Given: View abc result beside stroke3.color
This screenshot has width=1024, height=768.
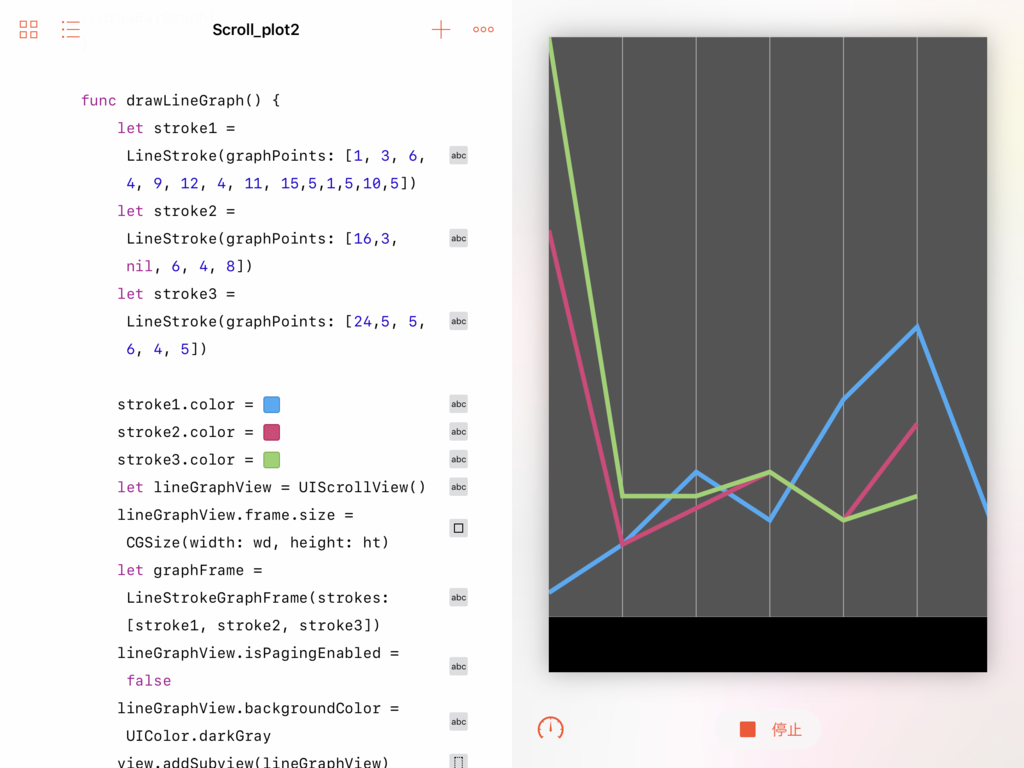Looking at the screenshot, I should coord(458,459).
